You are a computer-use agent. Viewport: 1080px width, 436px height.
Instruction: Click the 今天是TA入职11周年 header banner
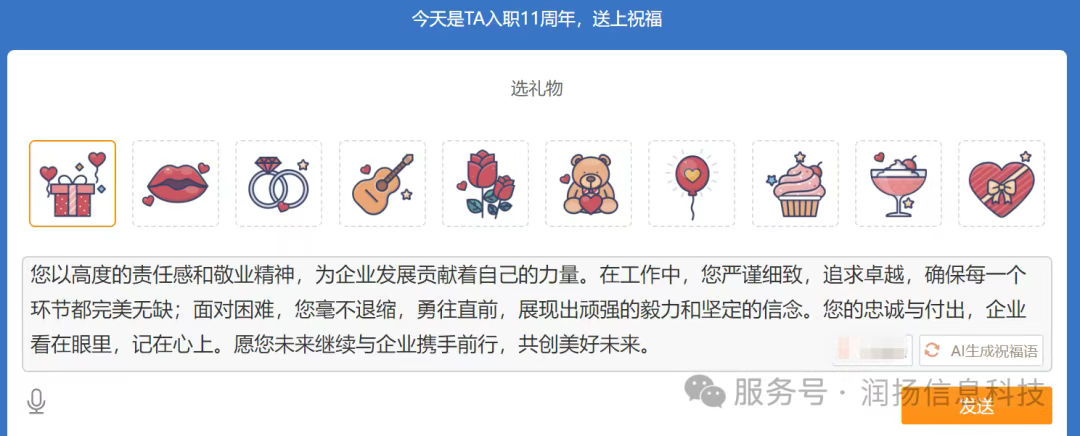point(537,19)
